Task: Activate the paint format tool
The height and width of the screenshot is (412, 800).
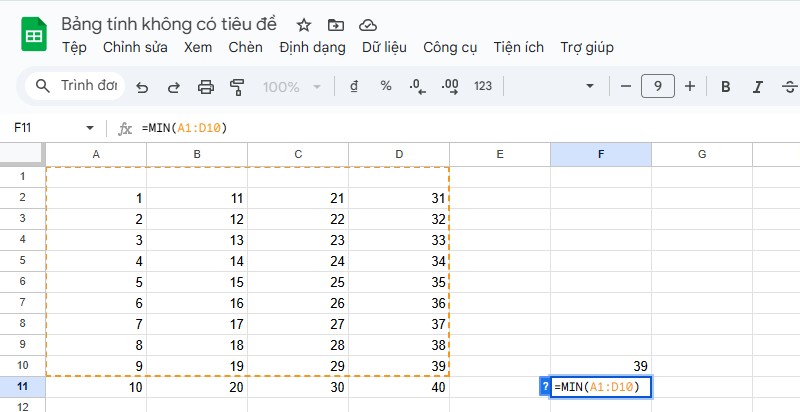Action: [x=237, y=87]
